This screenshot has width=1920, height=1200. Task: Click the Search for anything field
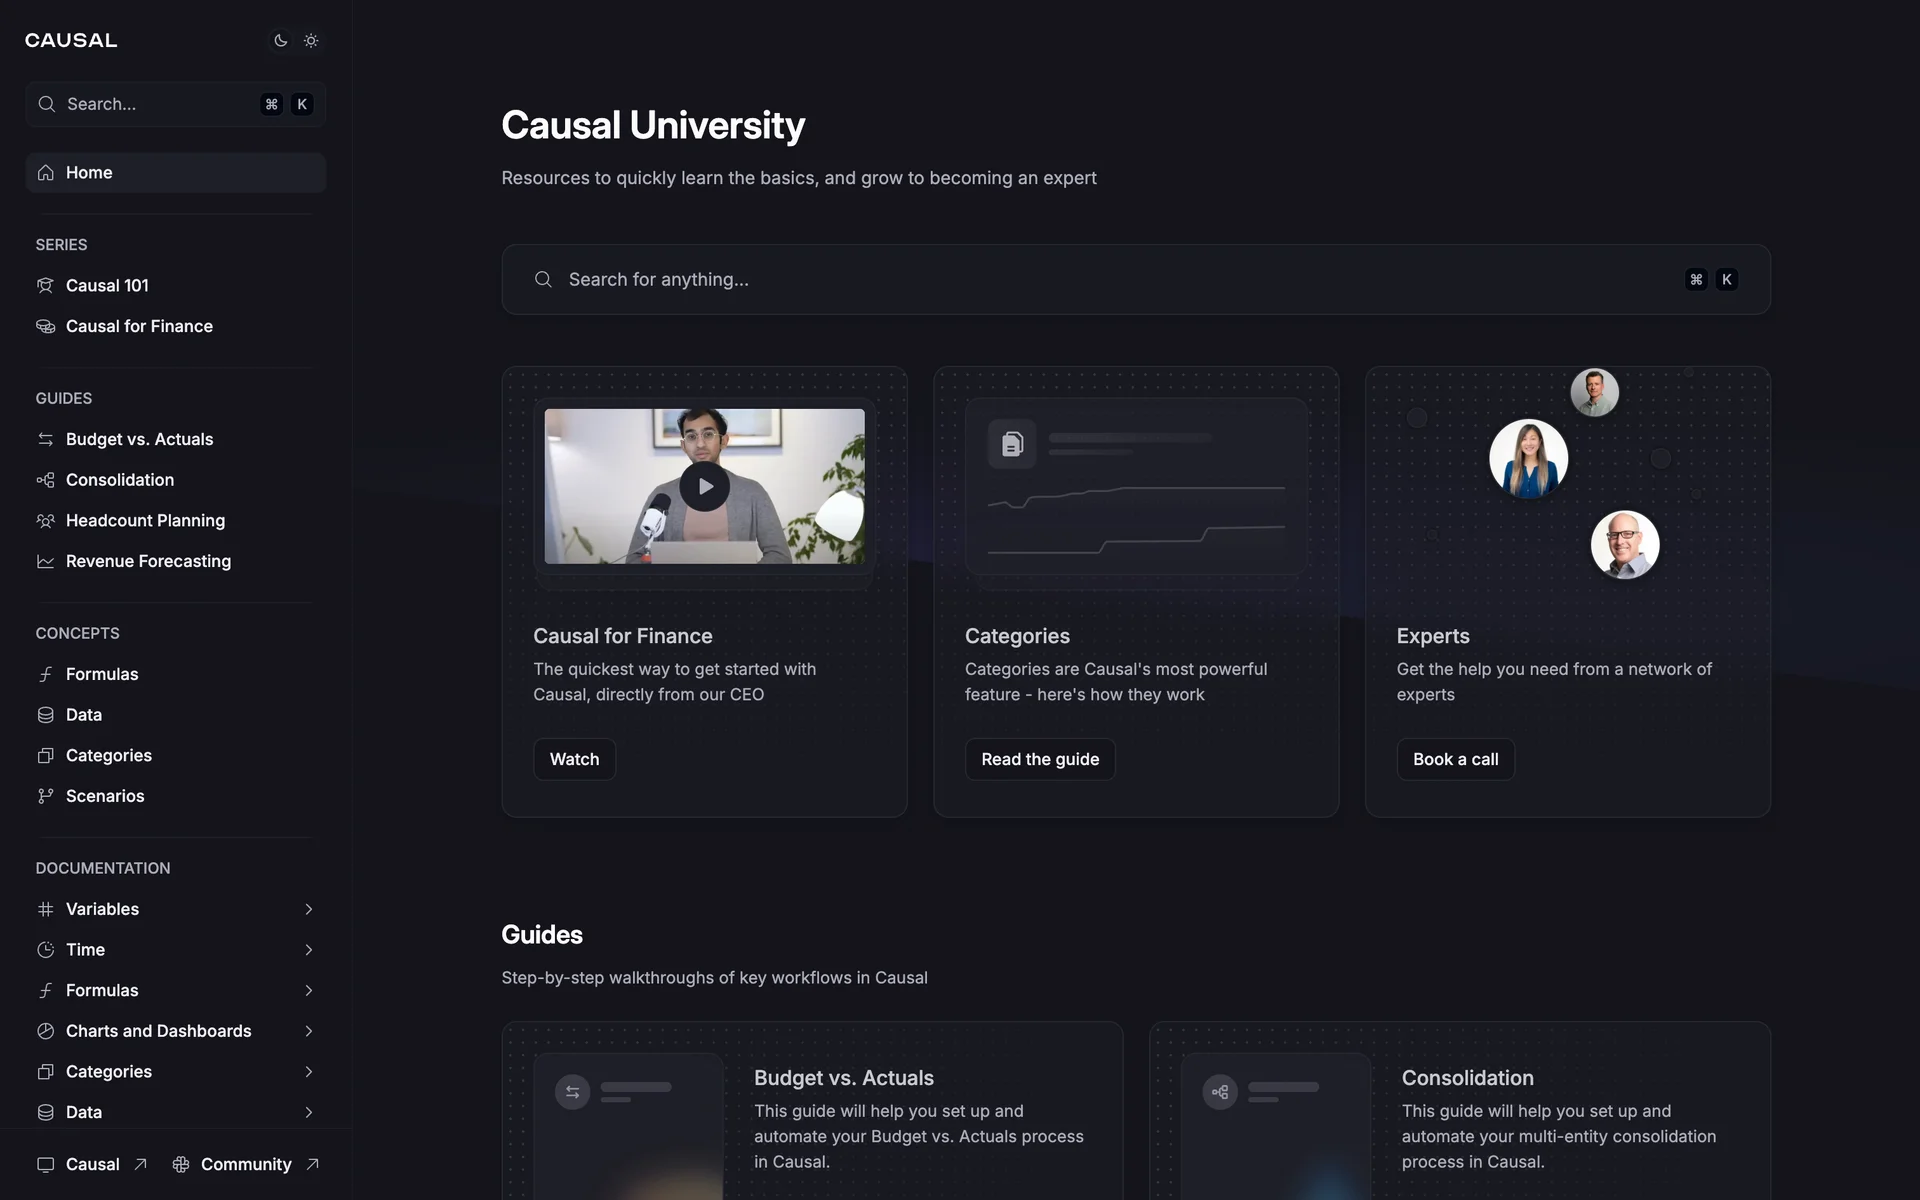tap(1100, 280)
